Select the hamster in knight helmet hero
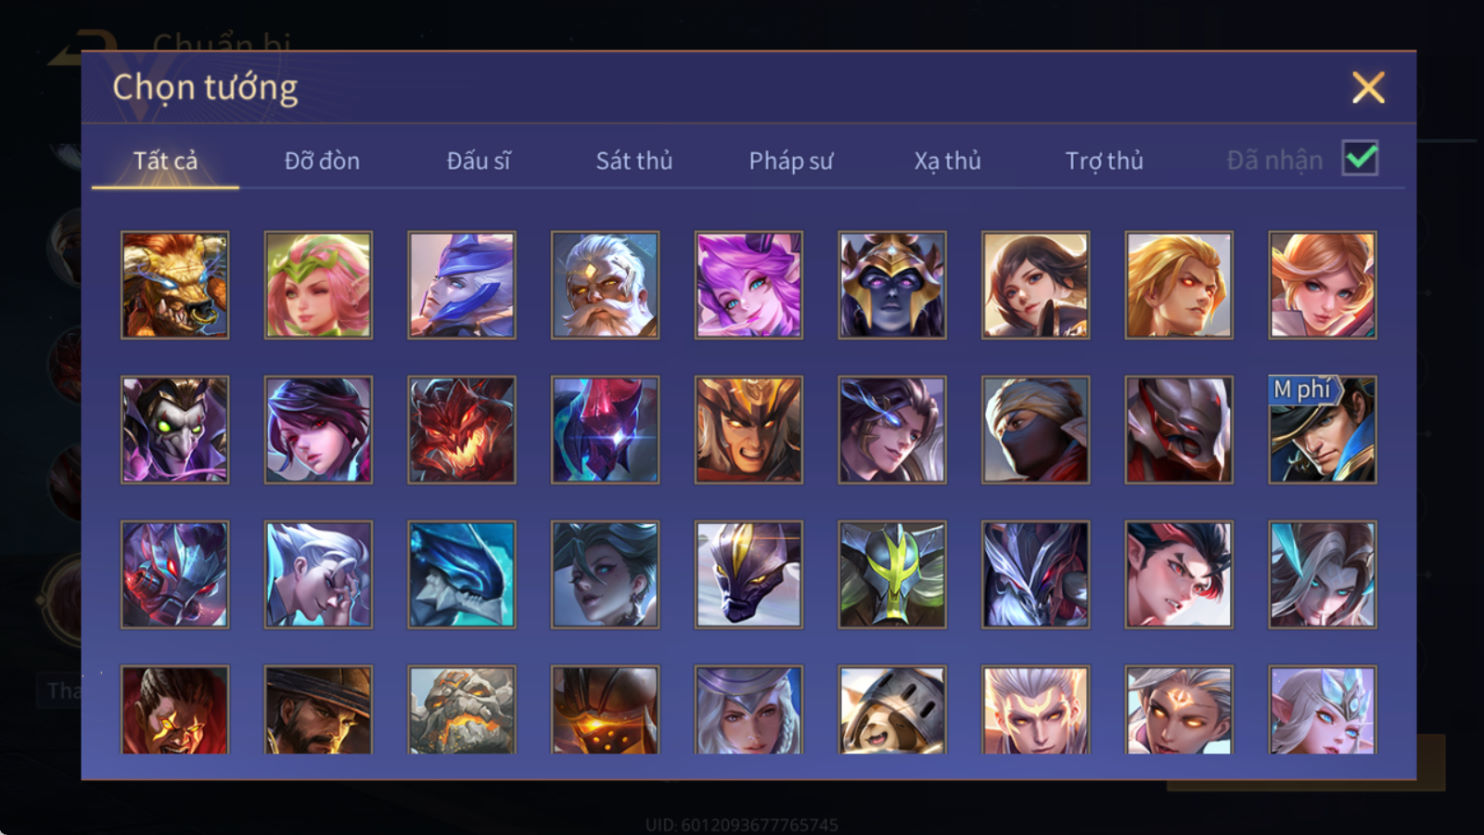This screenshot has width=1484, height=835. tap(892, 710)
